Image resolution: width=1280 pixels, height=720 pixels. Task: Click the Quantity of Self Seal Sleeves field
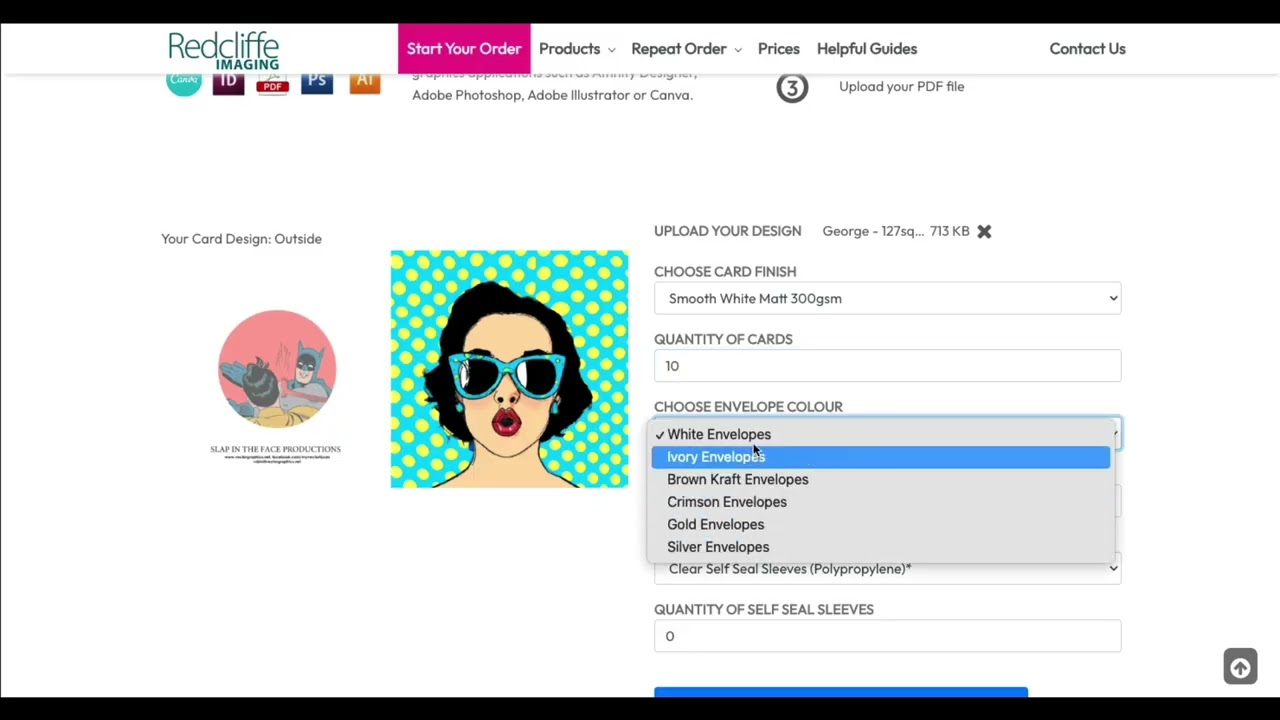coord(887,636)
